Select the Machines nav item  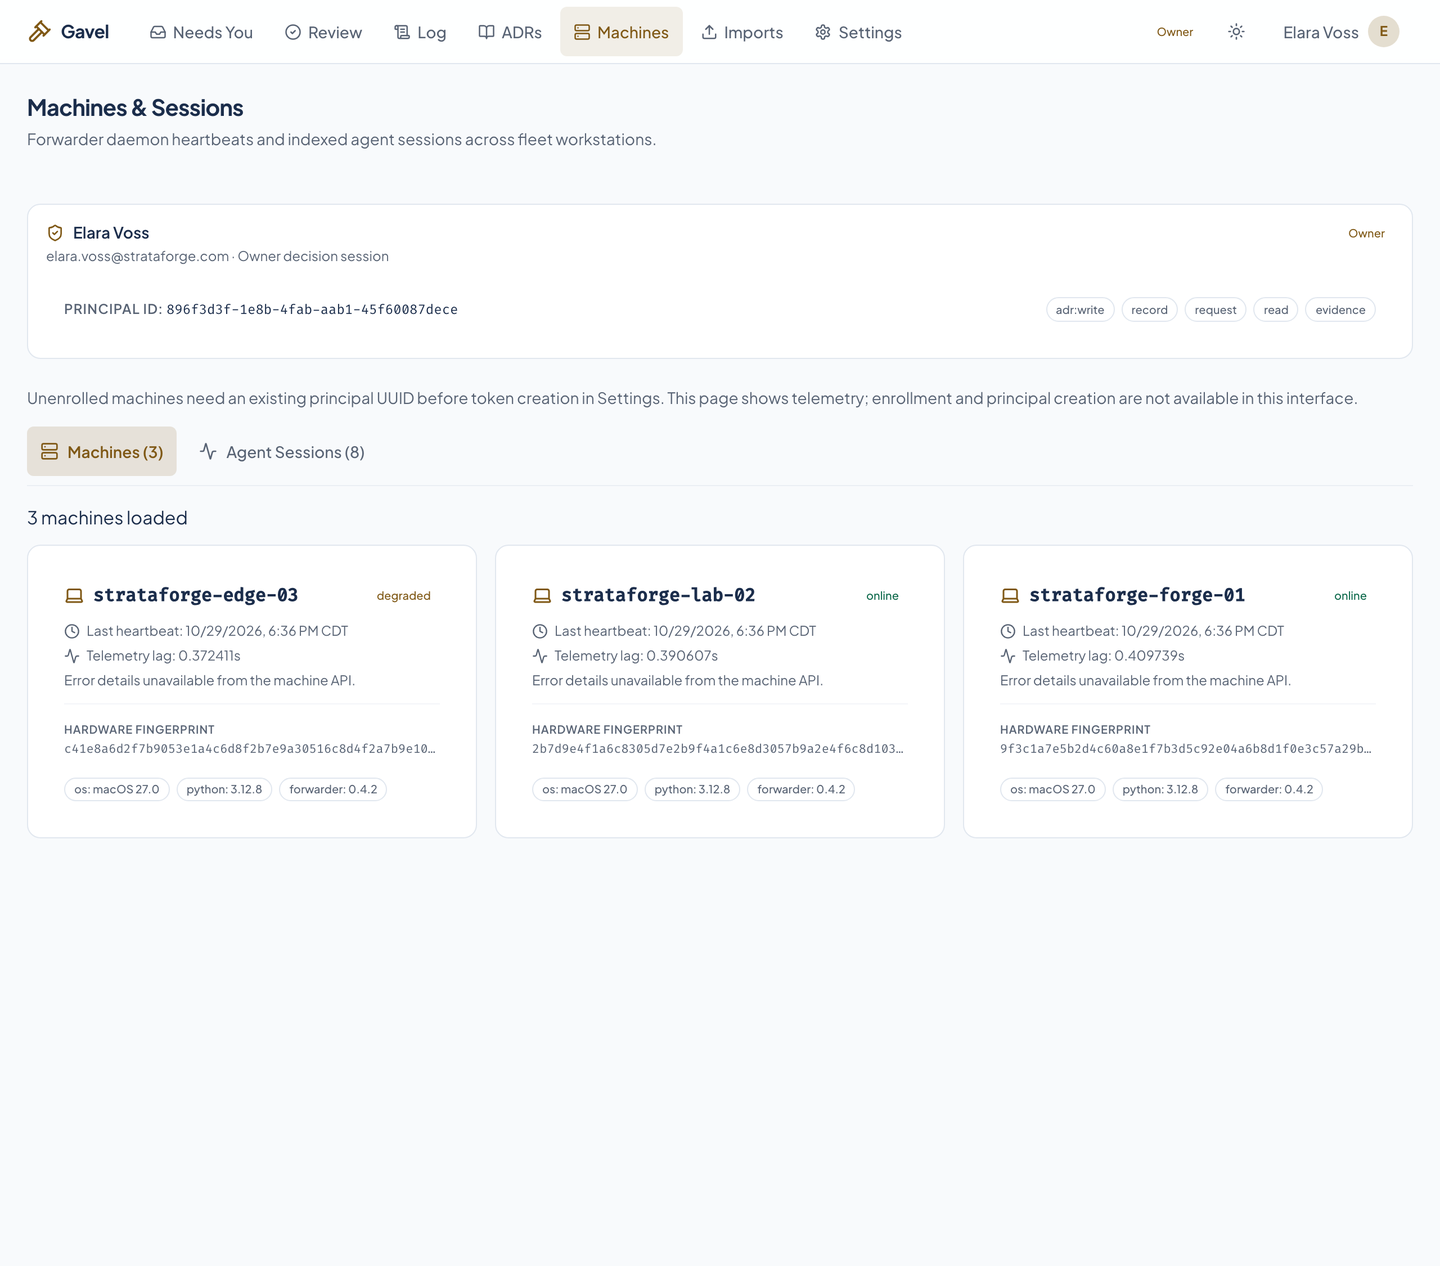(x=621, y=32)
